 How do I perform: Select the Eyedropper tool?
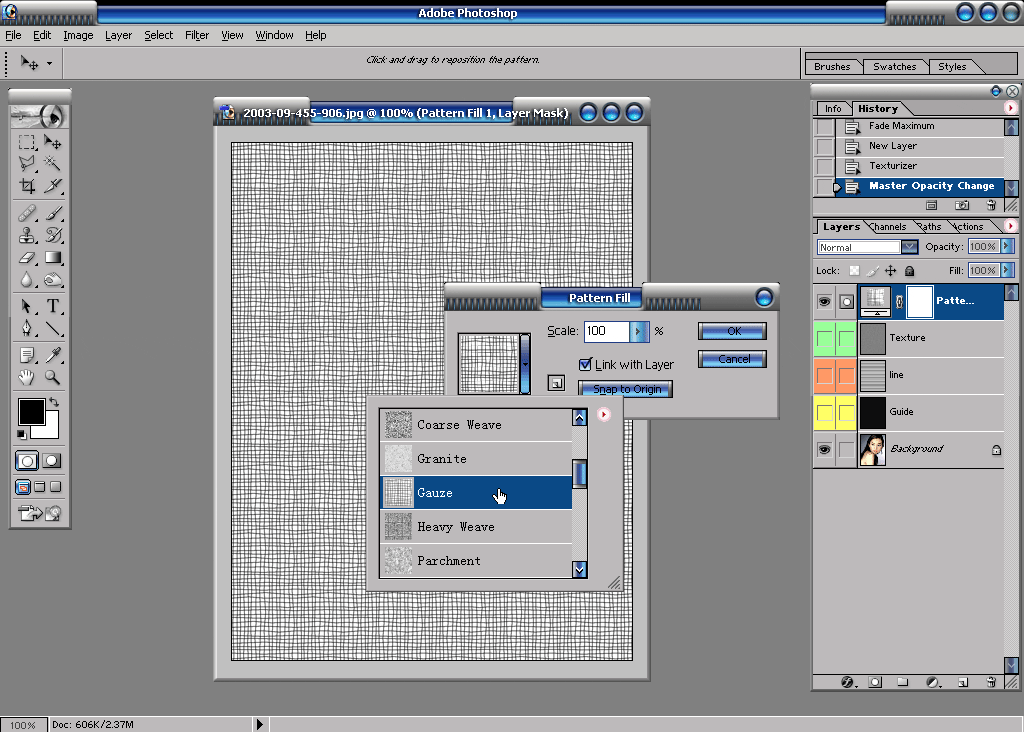point(52,355)
